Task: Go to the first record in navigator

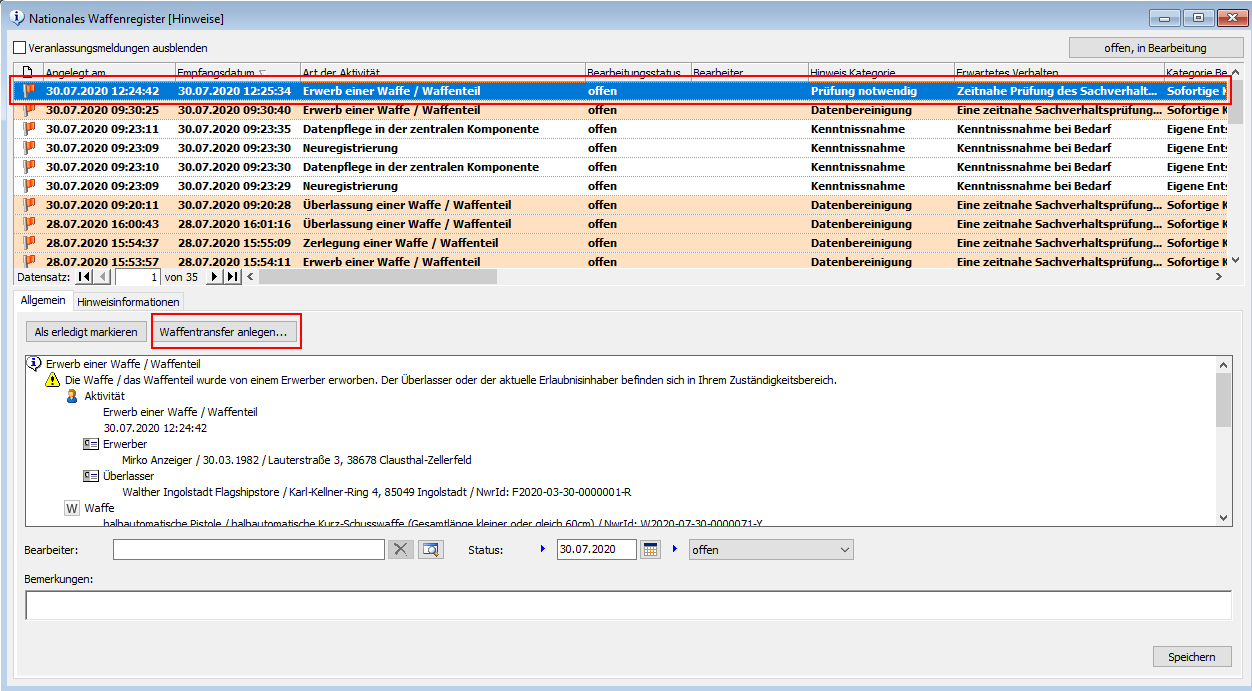Action: (85, 277)
